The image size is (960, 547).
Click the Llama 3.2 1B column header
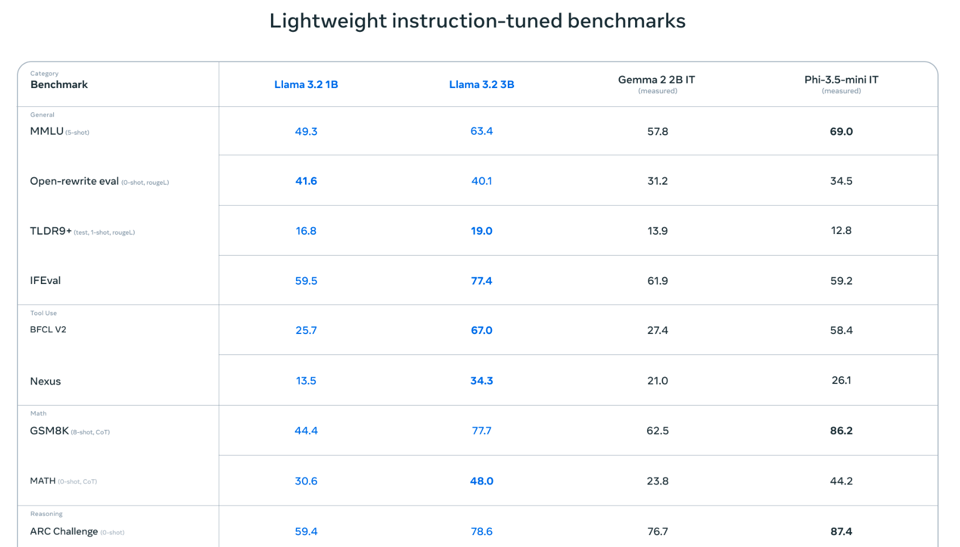(x=306, y=85)
